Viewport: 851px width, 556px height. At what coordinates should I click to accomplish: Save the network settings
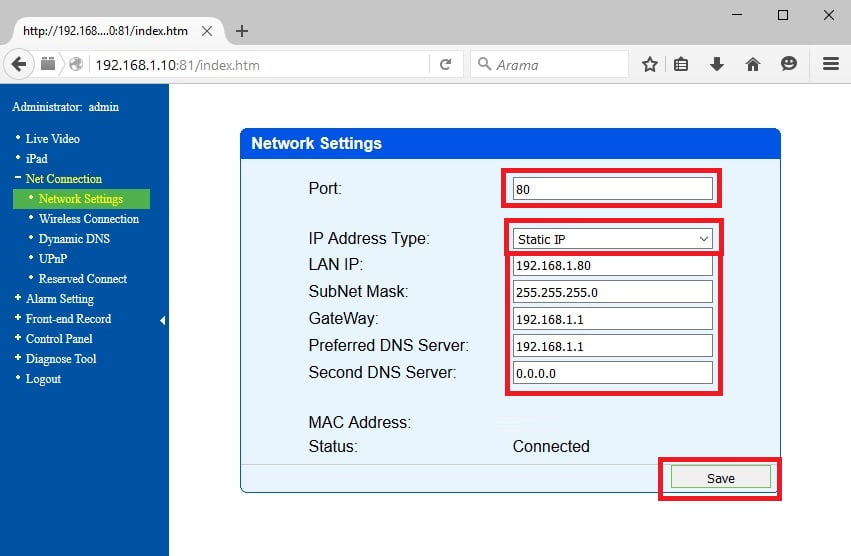pos(720,478)
